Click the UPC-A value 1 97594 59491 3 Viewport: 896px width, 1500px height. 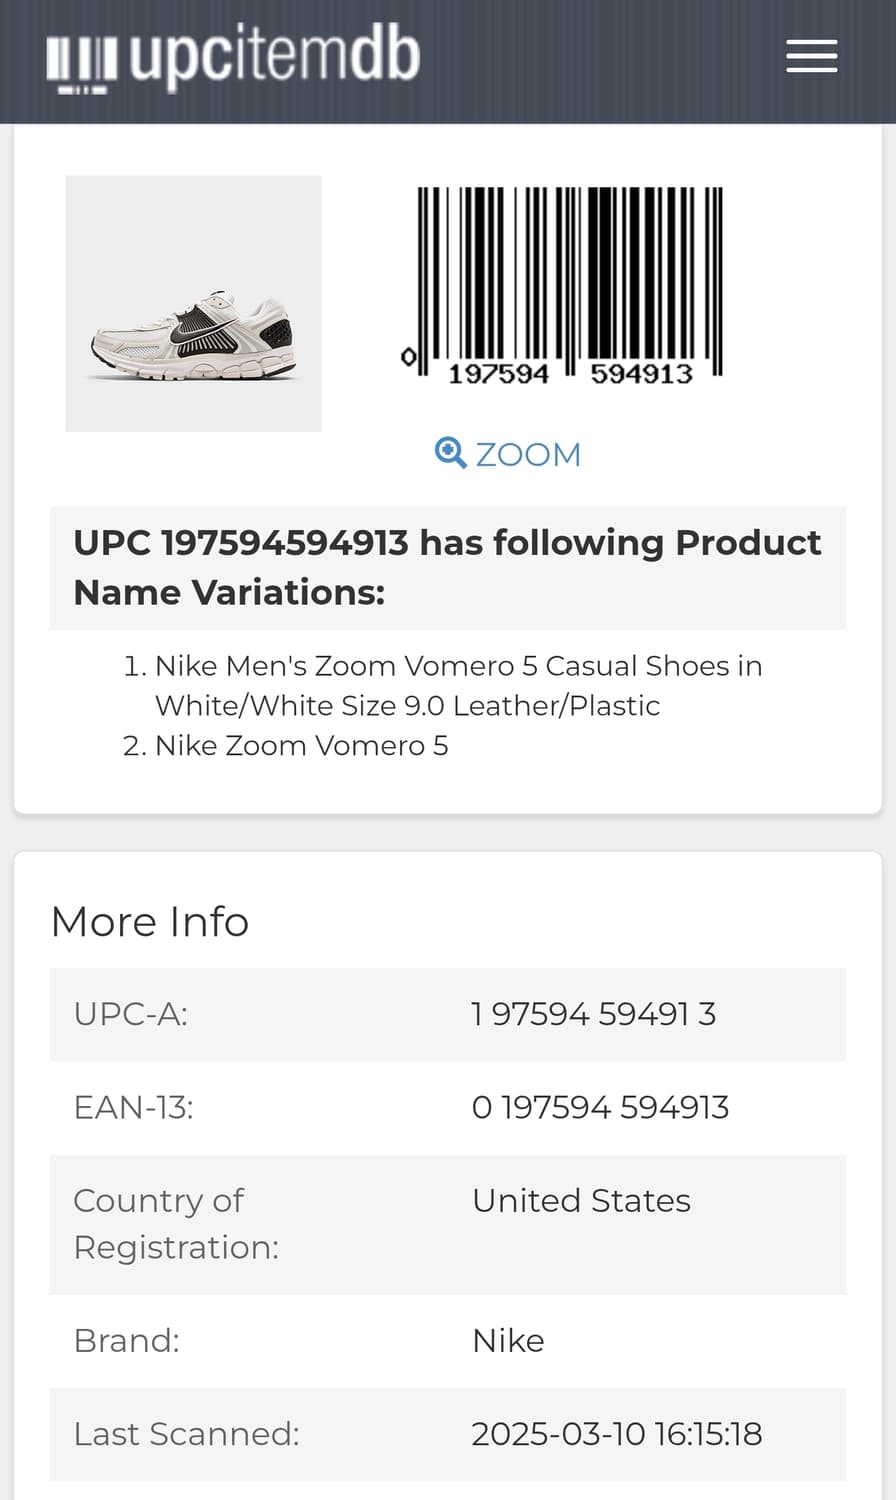click(594, 1014)
